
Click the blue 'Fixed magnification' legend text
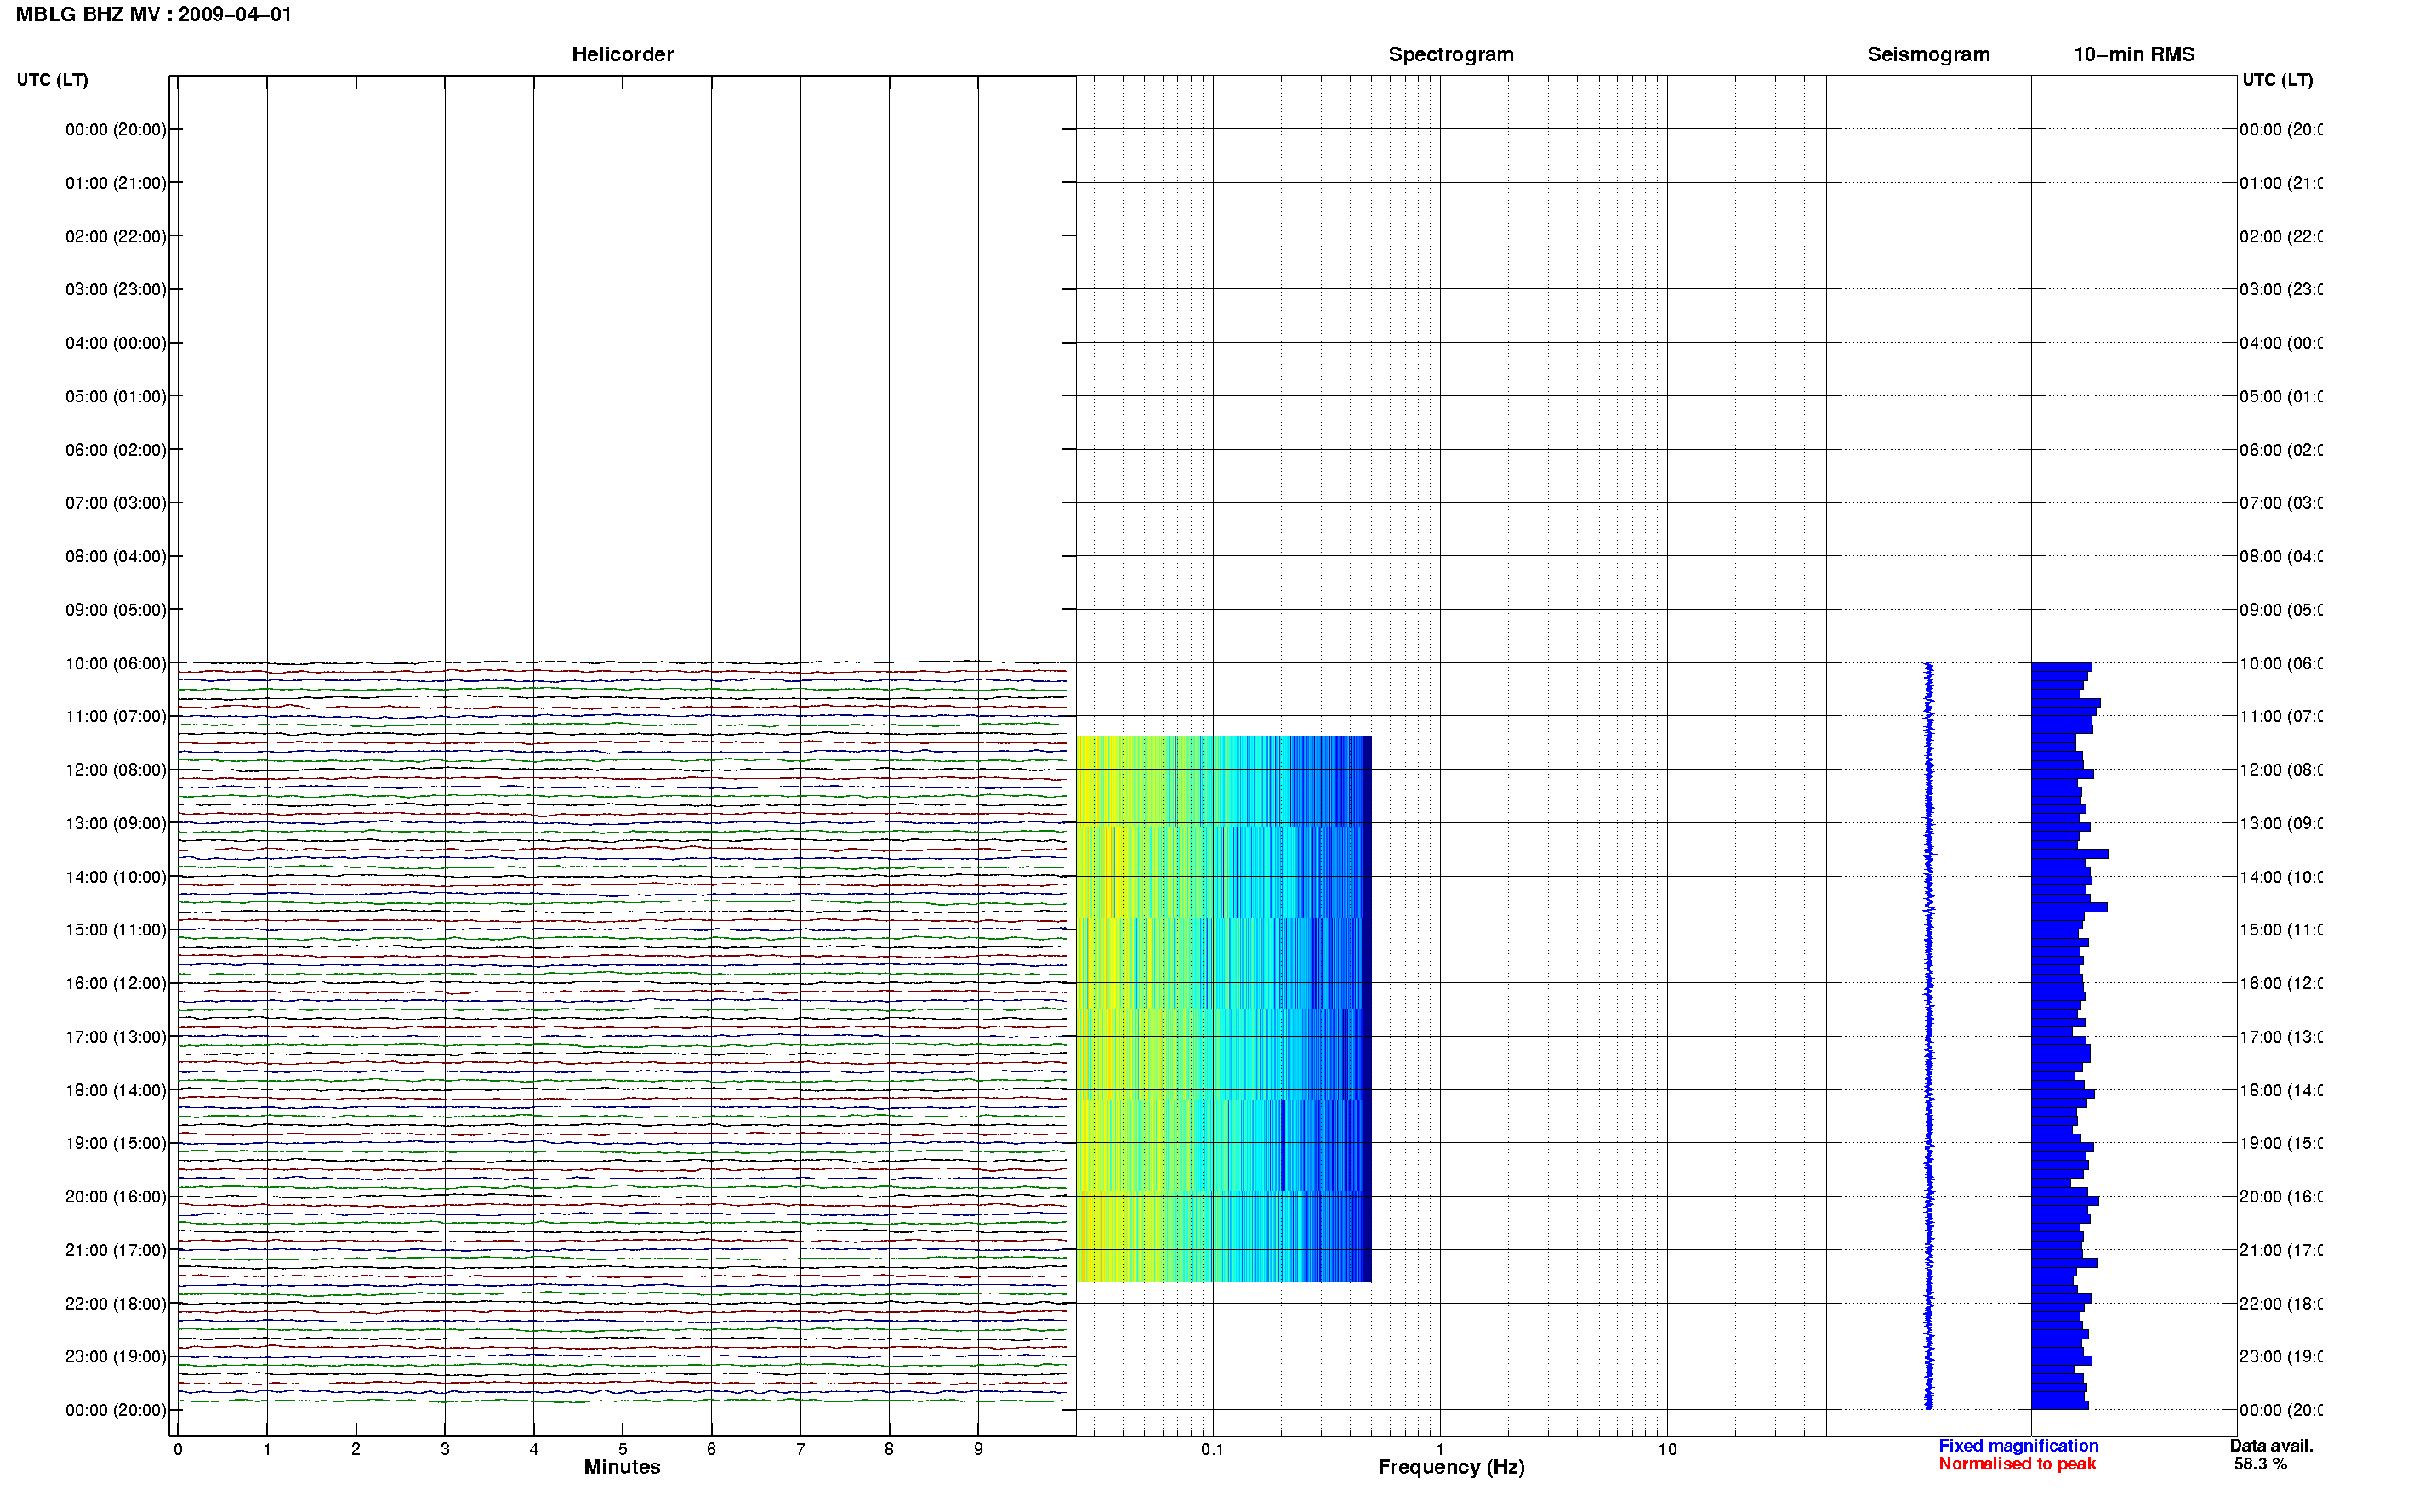point(2018,1446)
